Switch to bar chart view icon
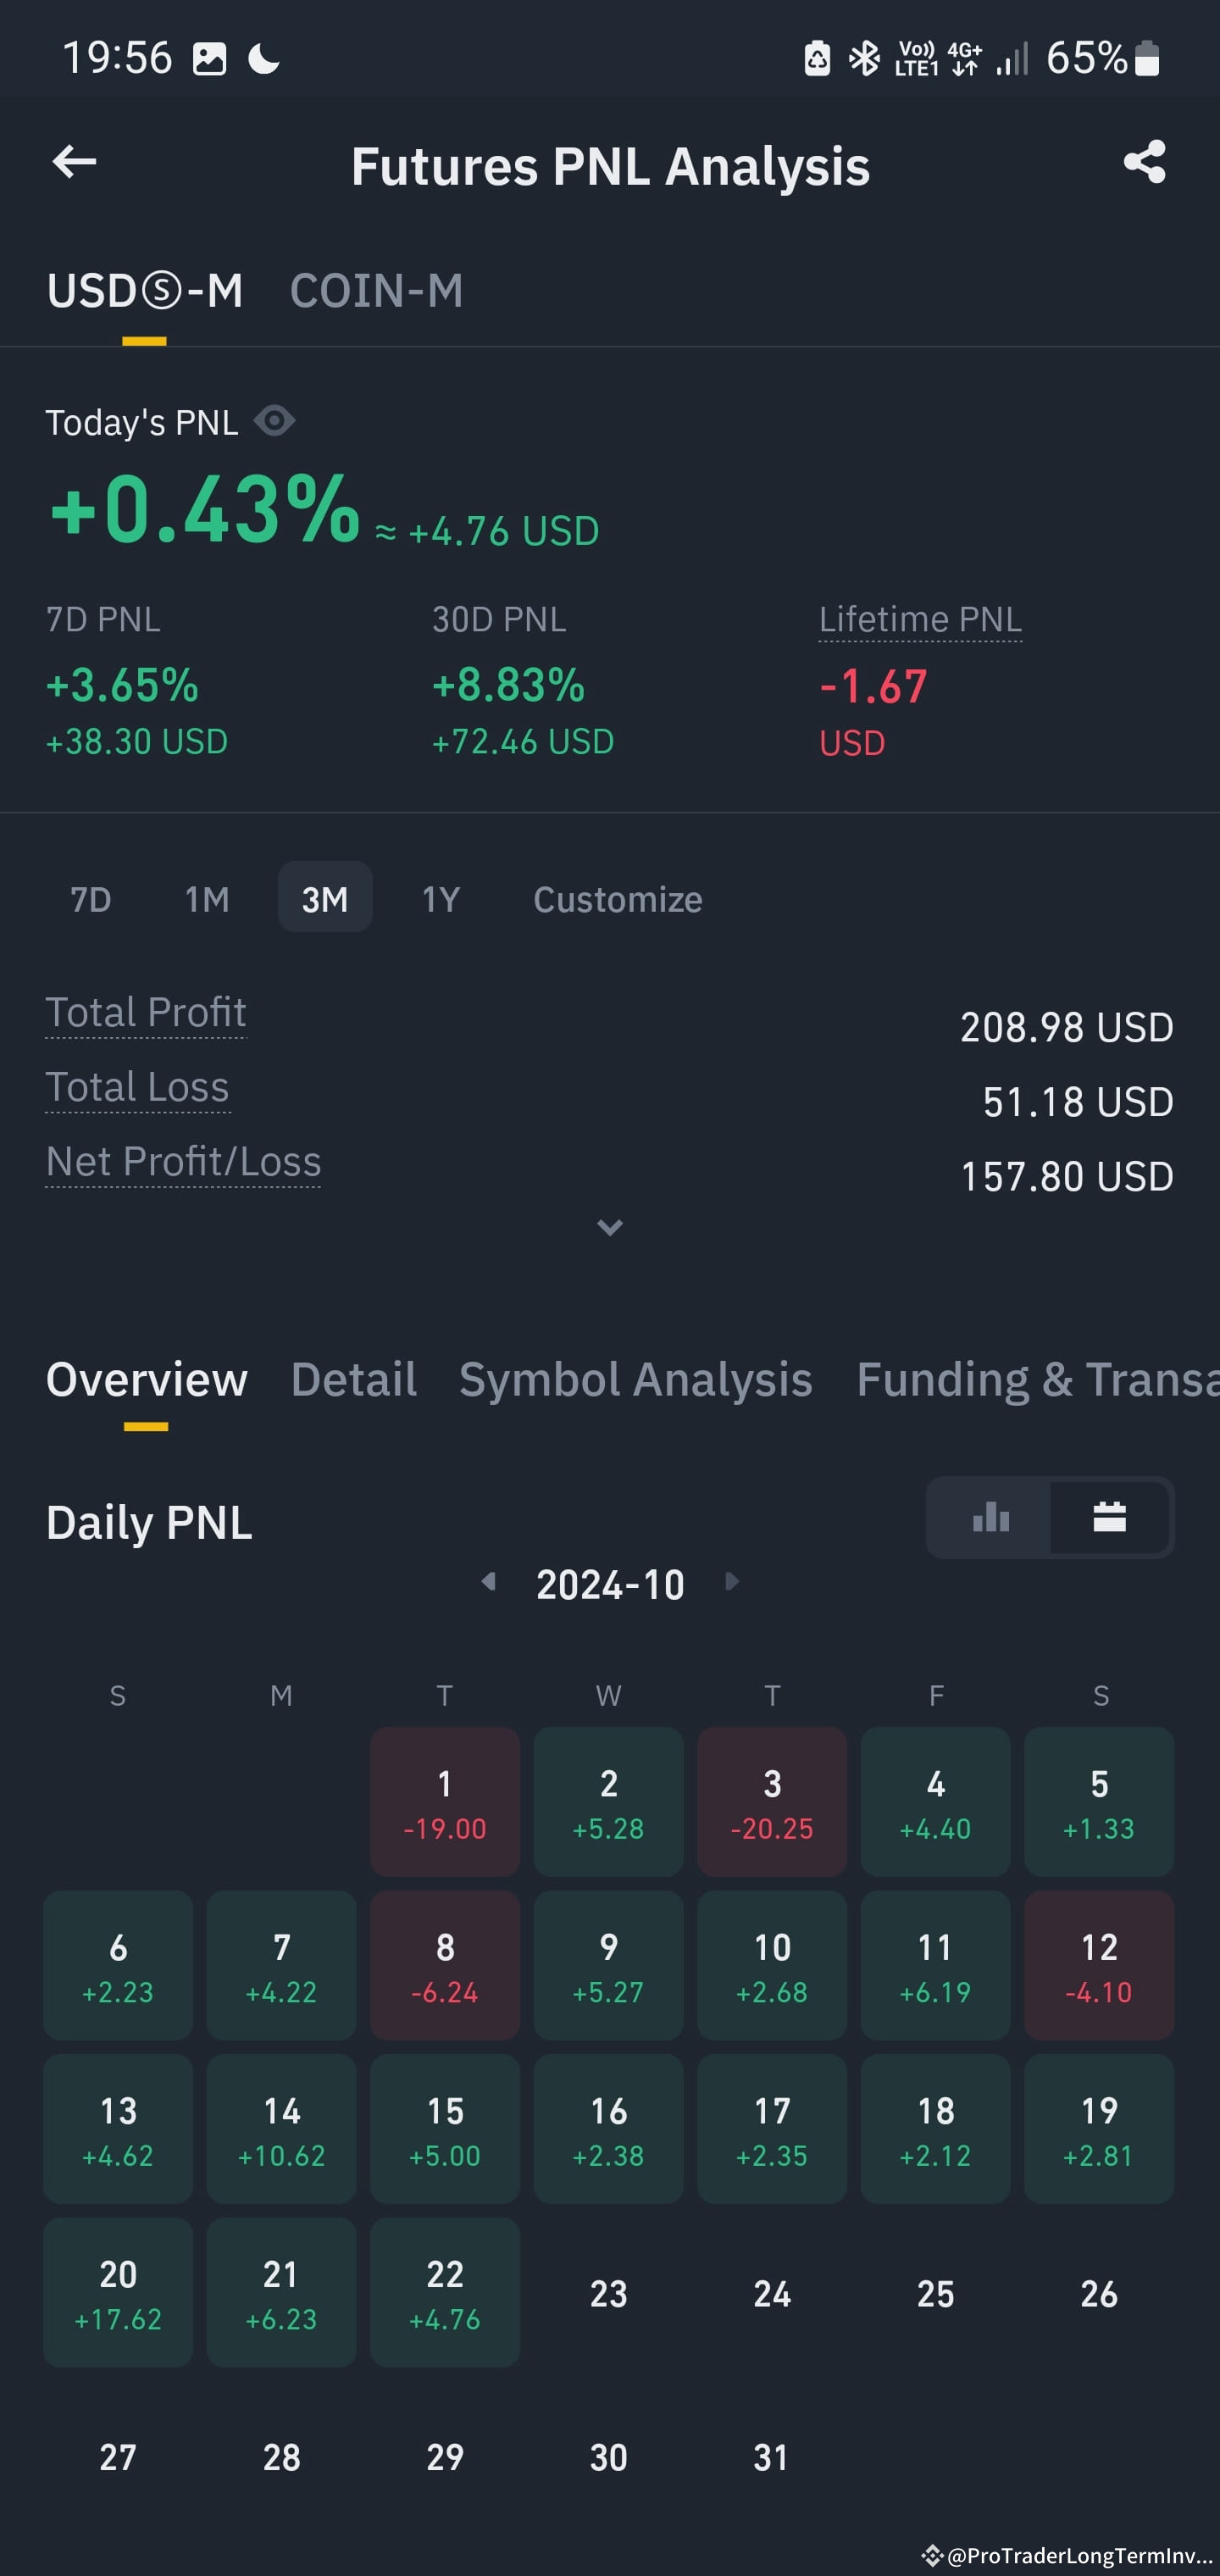The height and width of the screenshot is (2576, 1220). [x=990, y=1517]
